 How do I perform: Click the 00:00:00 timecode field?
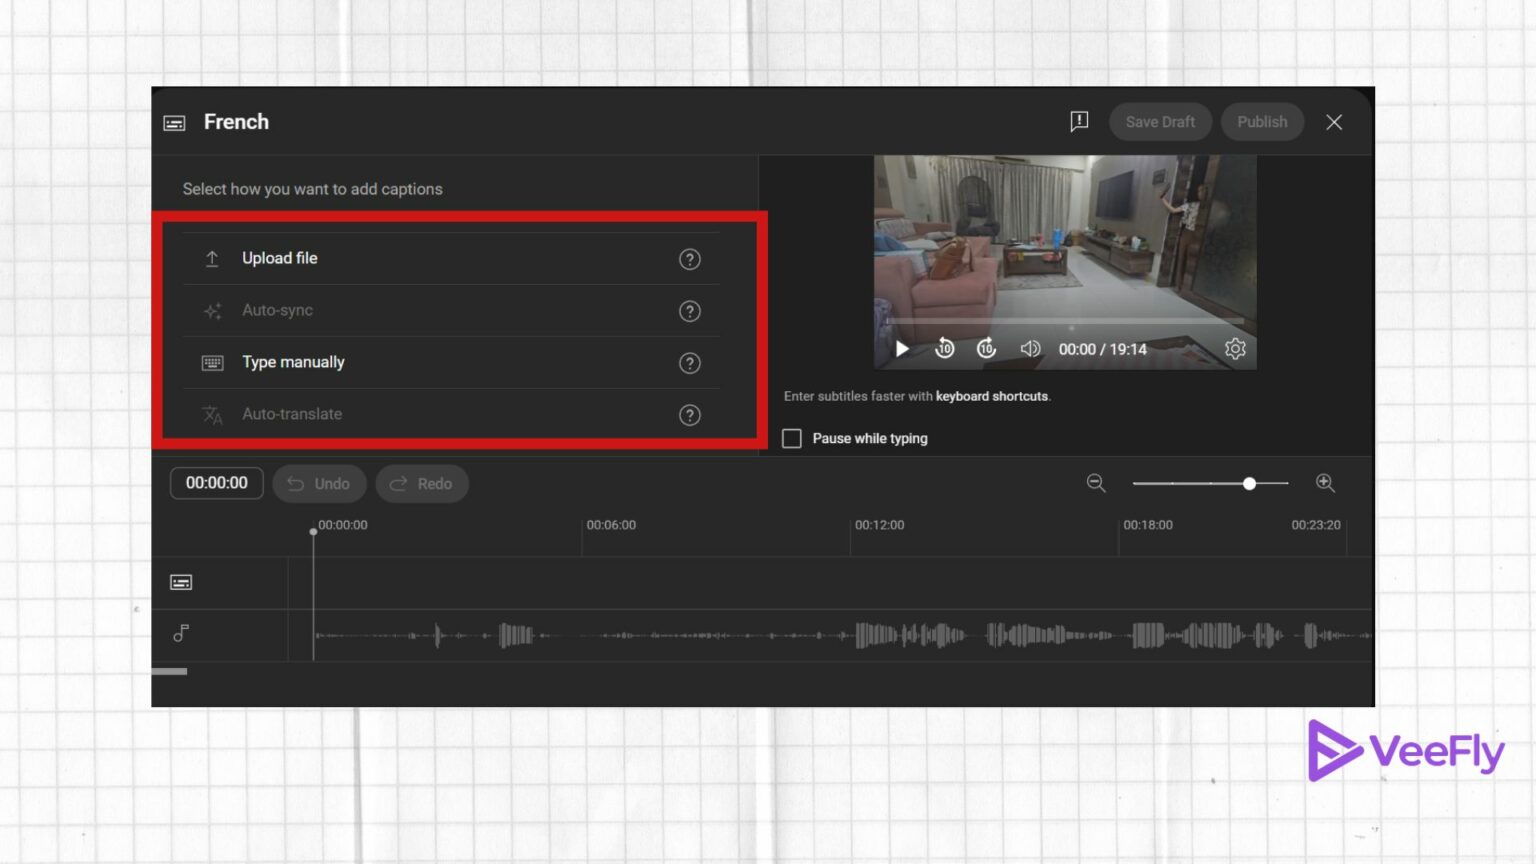[216, 483]
